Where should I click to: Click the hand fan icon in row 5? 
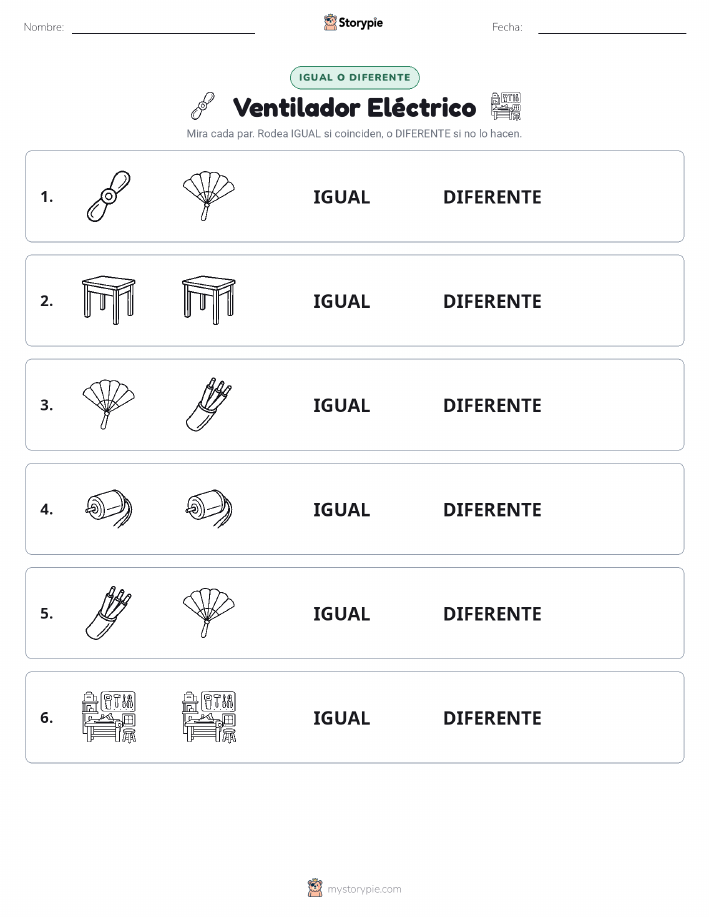pyautogui.click(x=209, y=613)
